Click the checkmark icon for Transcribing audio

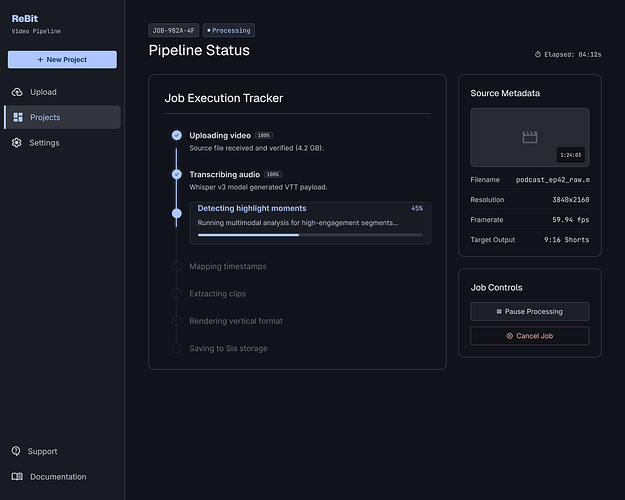point(177,174)
